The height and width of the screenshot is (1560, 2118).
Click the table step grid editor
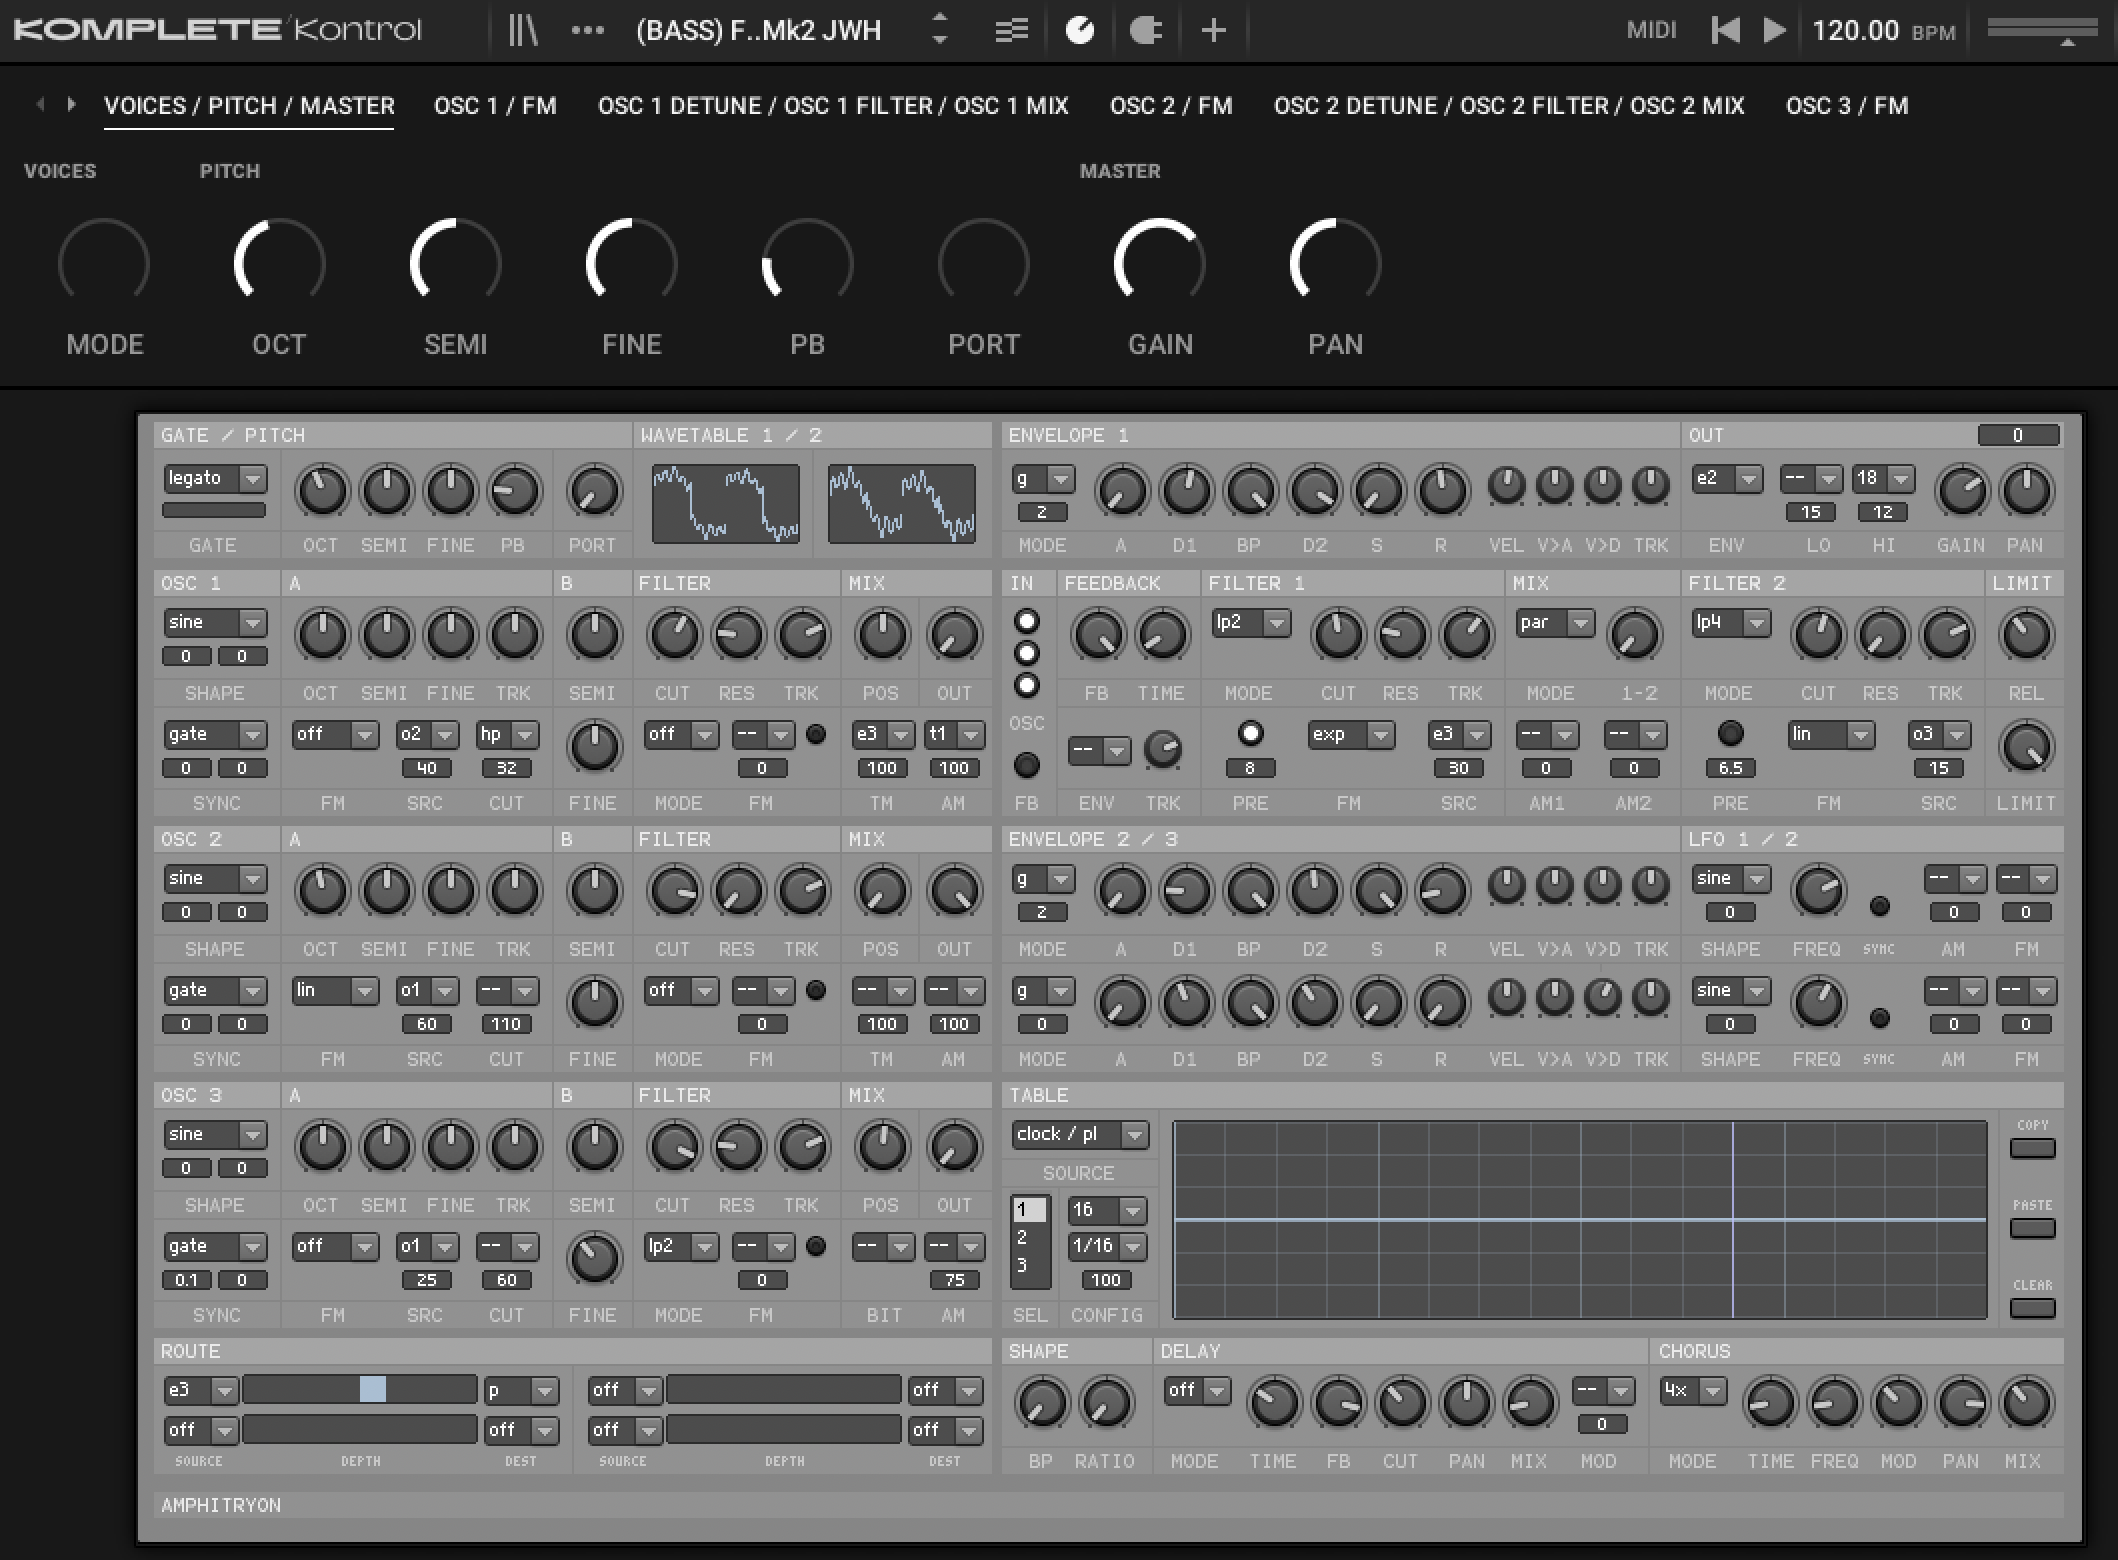[x=1580, y=1220]
